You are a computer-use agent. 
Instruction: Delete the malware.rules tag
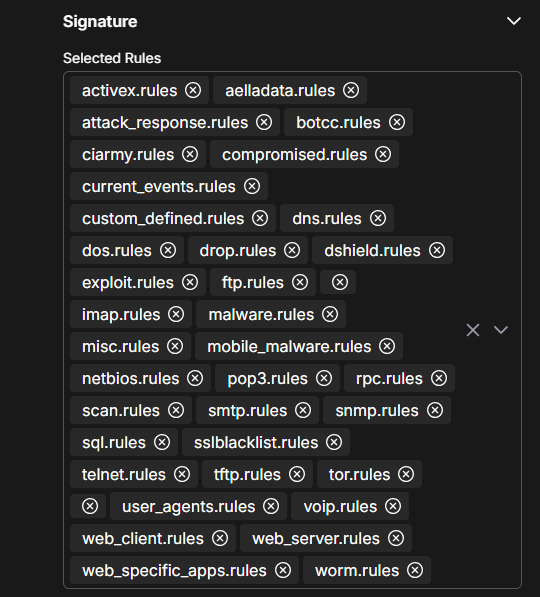330,314
